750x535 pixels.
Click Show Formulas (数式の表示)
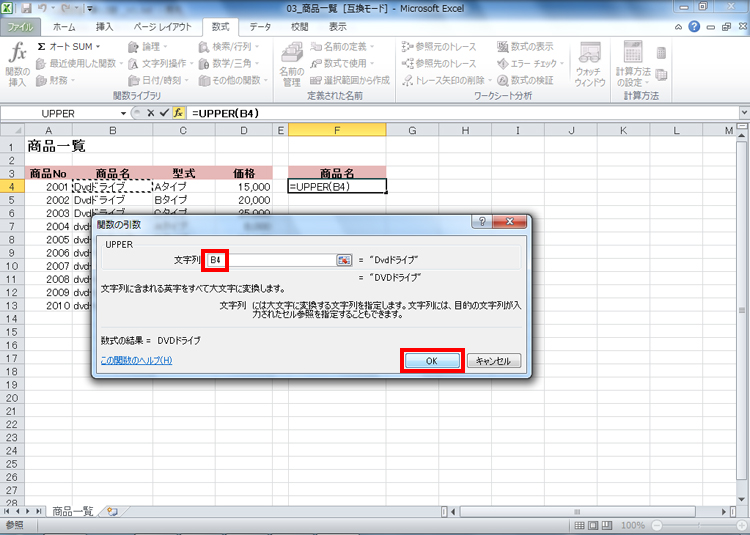pos(525,46)
